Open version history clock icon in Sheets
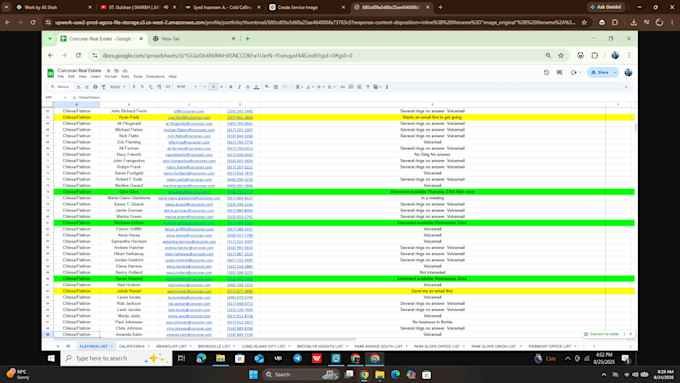The image size is (680, 383). (x=546, y=72)
